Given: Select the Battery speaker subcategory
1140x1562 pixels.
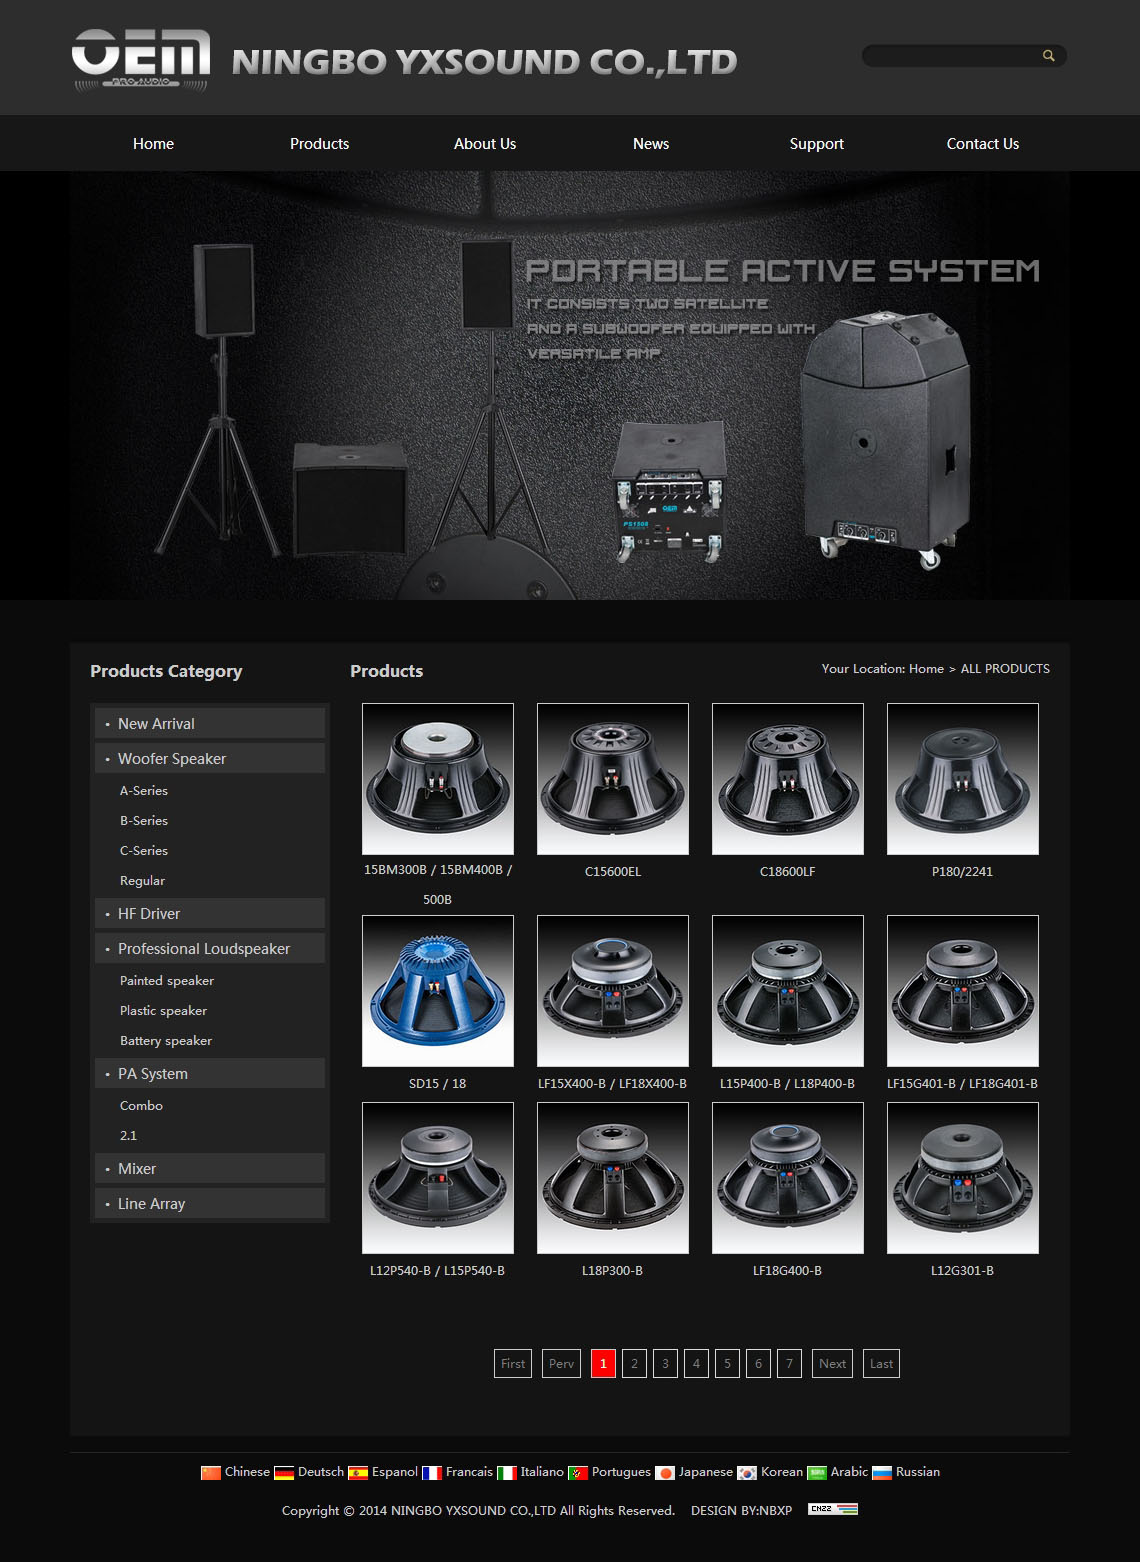Looking at the screenshot, I should point(166,1040).
